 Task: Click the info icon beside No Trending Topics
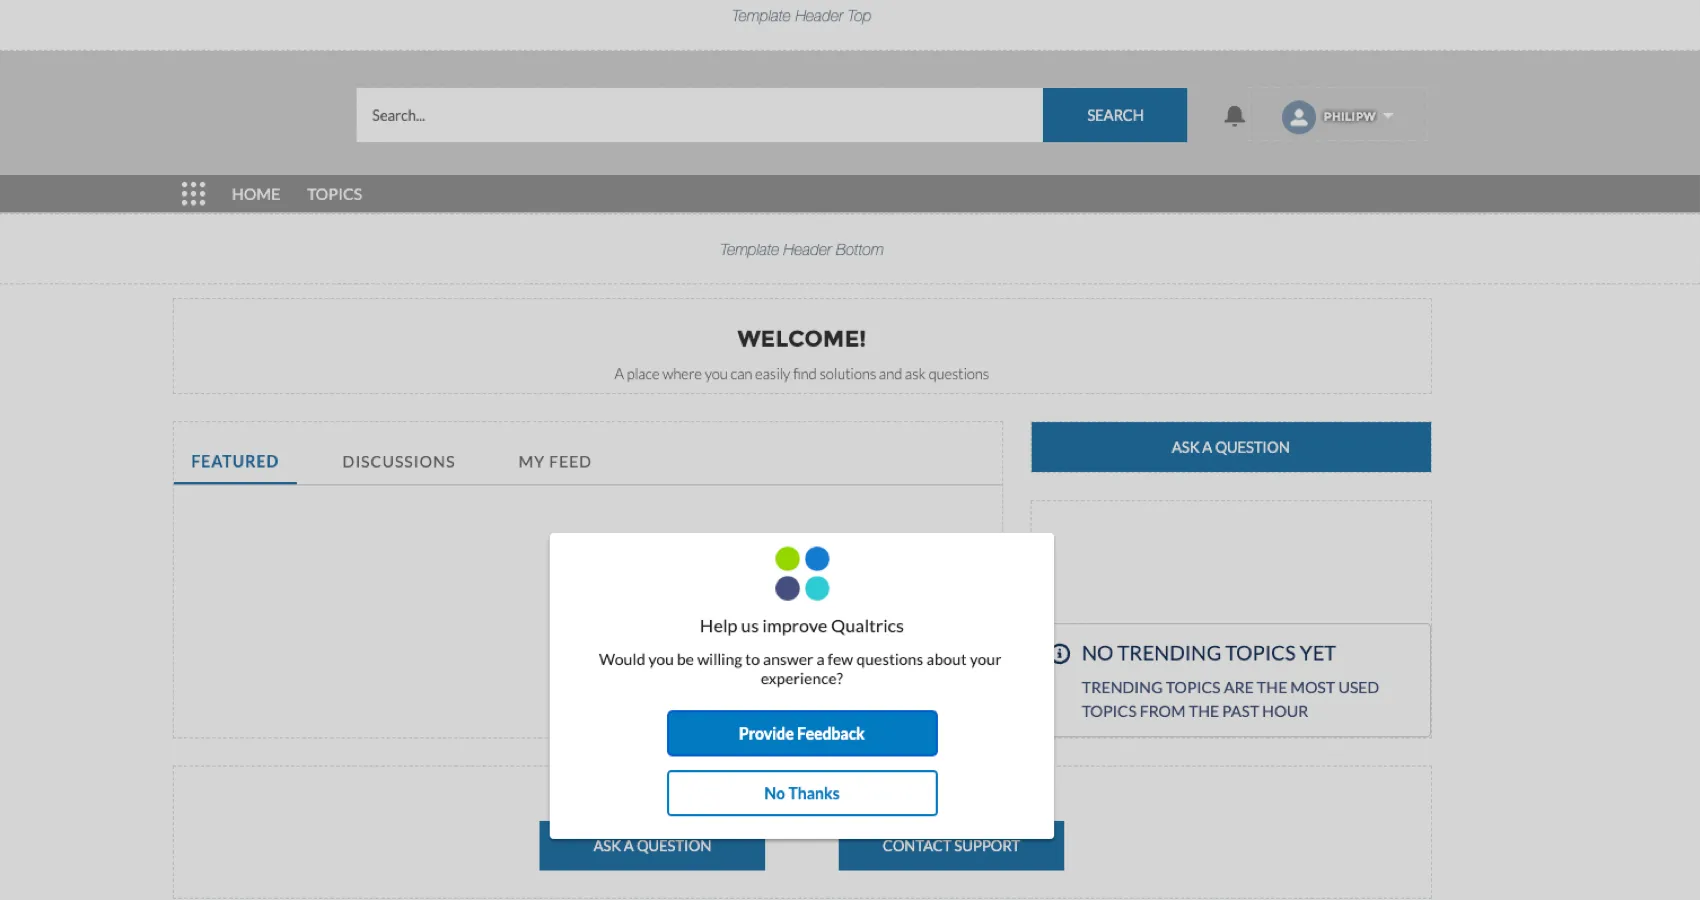click(1061, 653)
